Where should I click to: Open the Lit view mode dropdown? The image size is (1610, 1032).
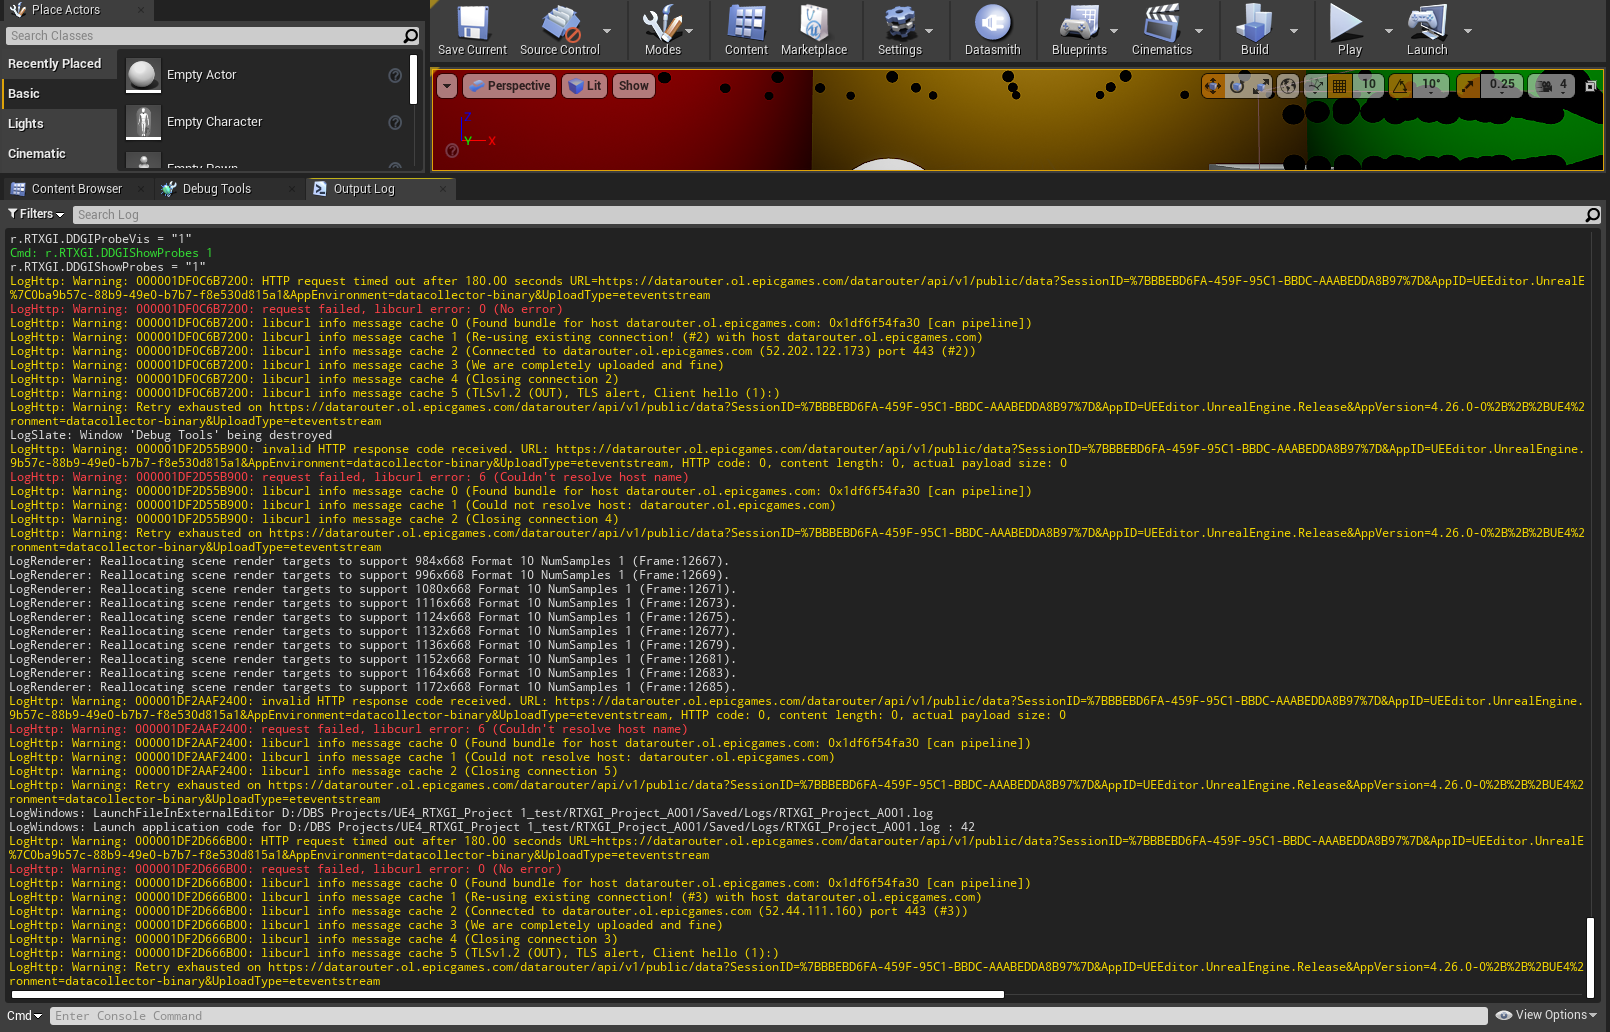pos(584,86)
